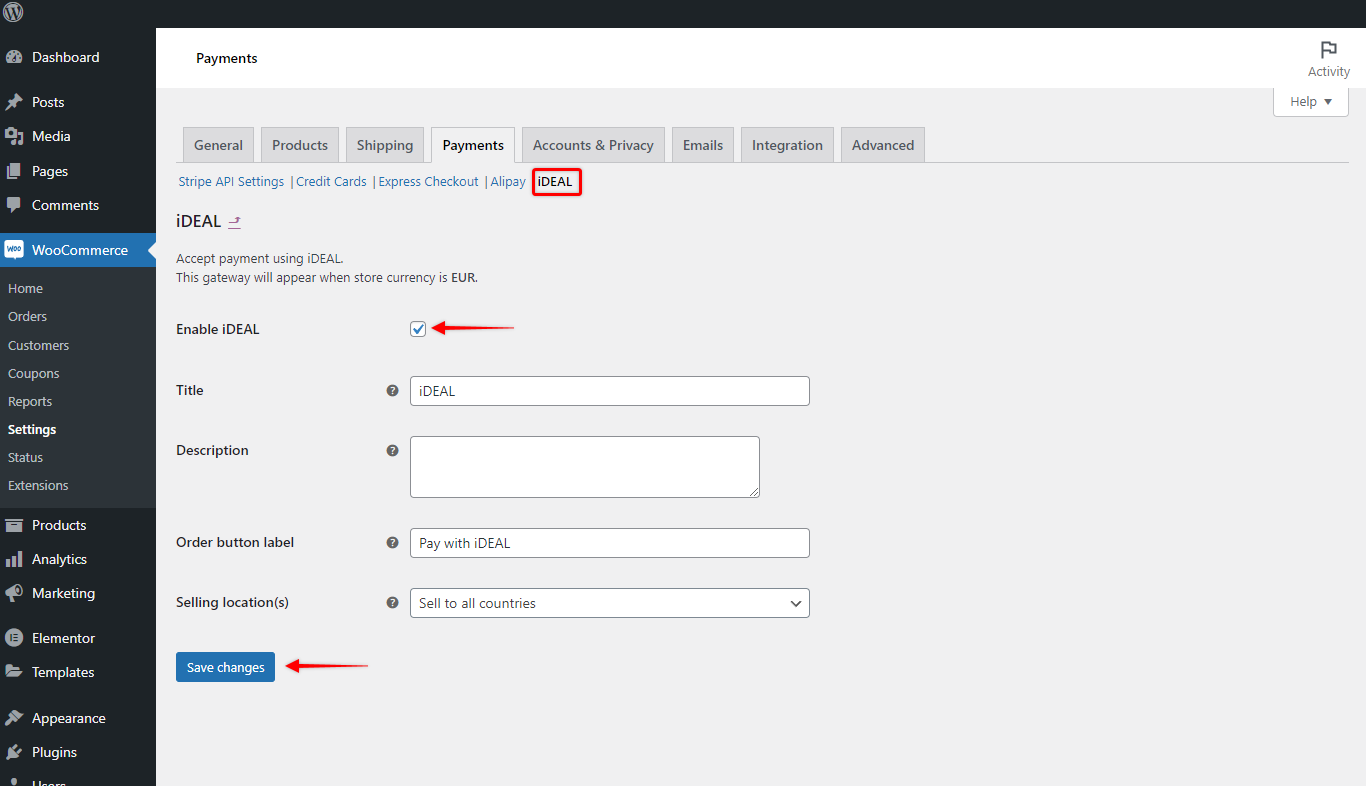Click into the Description textarea
This screenshot has width=1366, height=786.
click(585, 467)
